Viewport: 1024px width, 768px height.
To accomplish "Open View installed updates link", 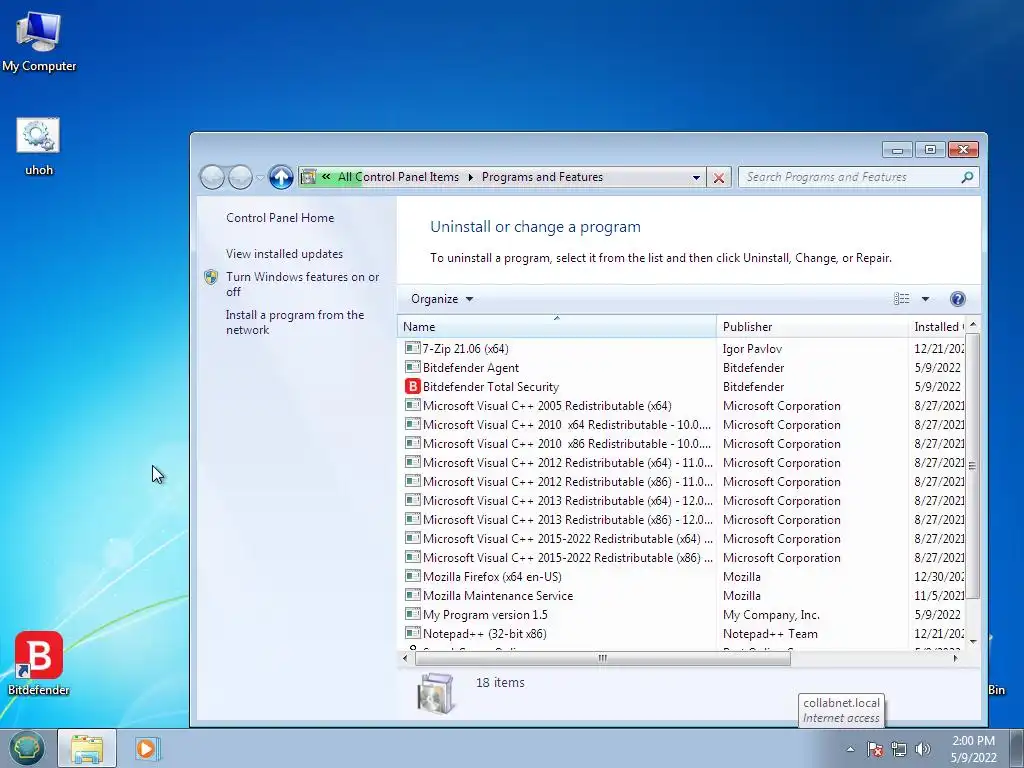I will (x=284, y=254).
